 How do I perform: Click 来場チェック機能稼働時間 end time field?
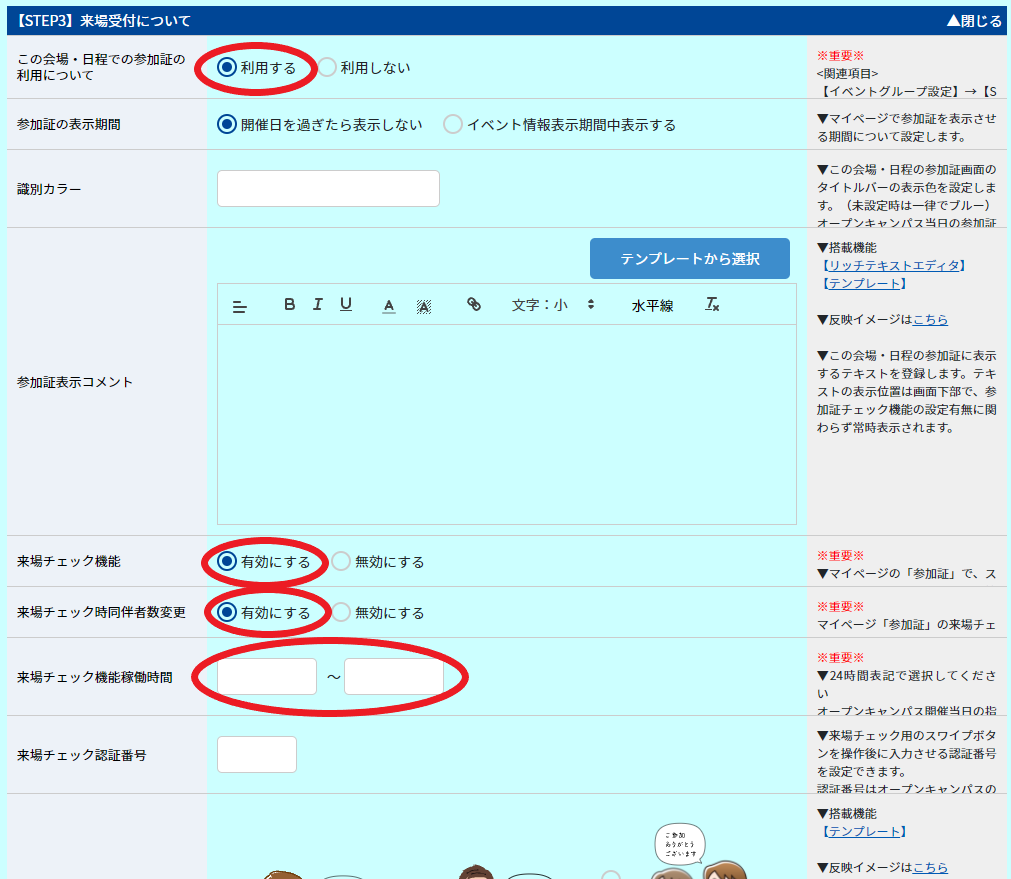394,677
